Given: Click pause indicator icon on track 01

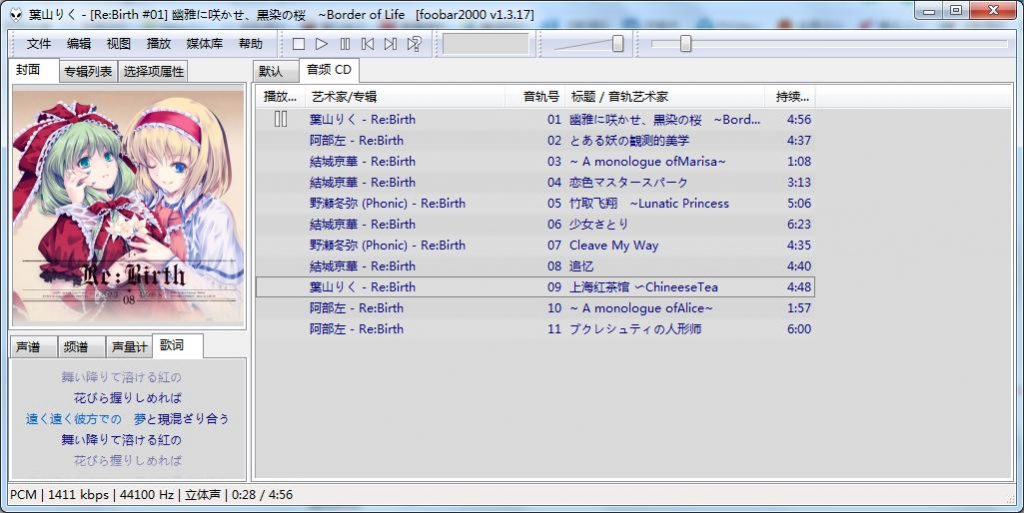Looking at the screenshot, I should pyautogui.click(x=281, y=119).
